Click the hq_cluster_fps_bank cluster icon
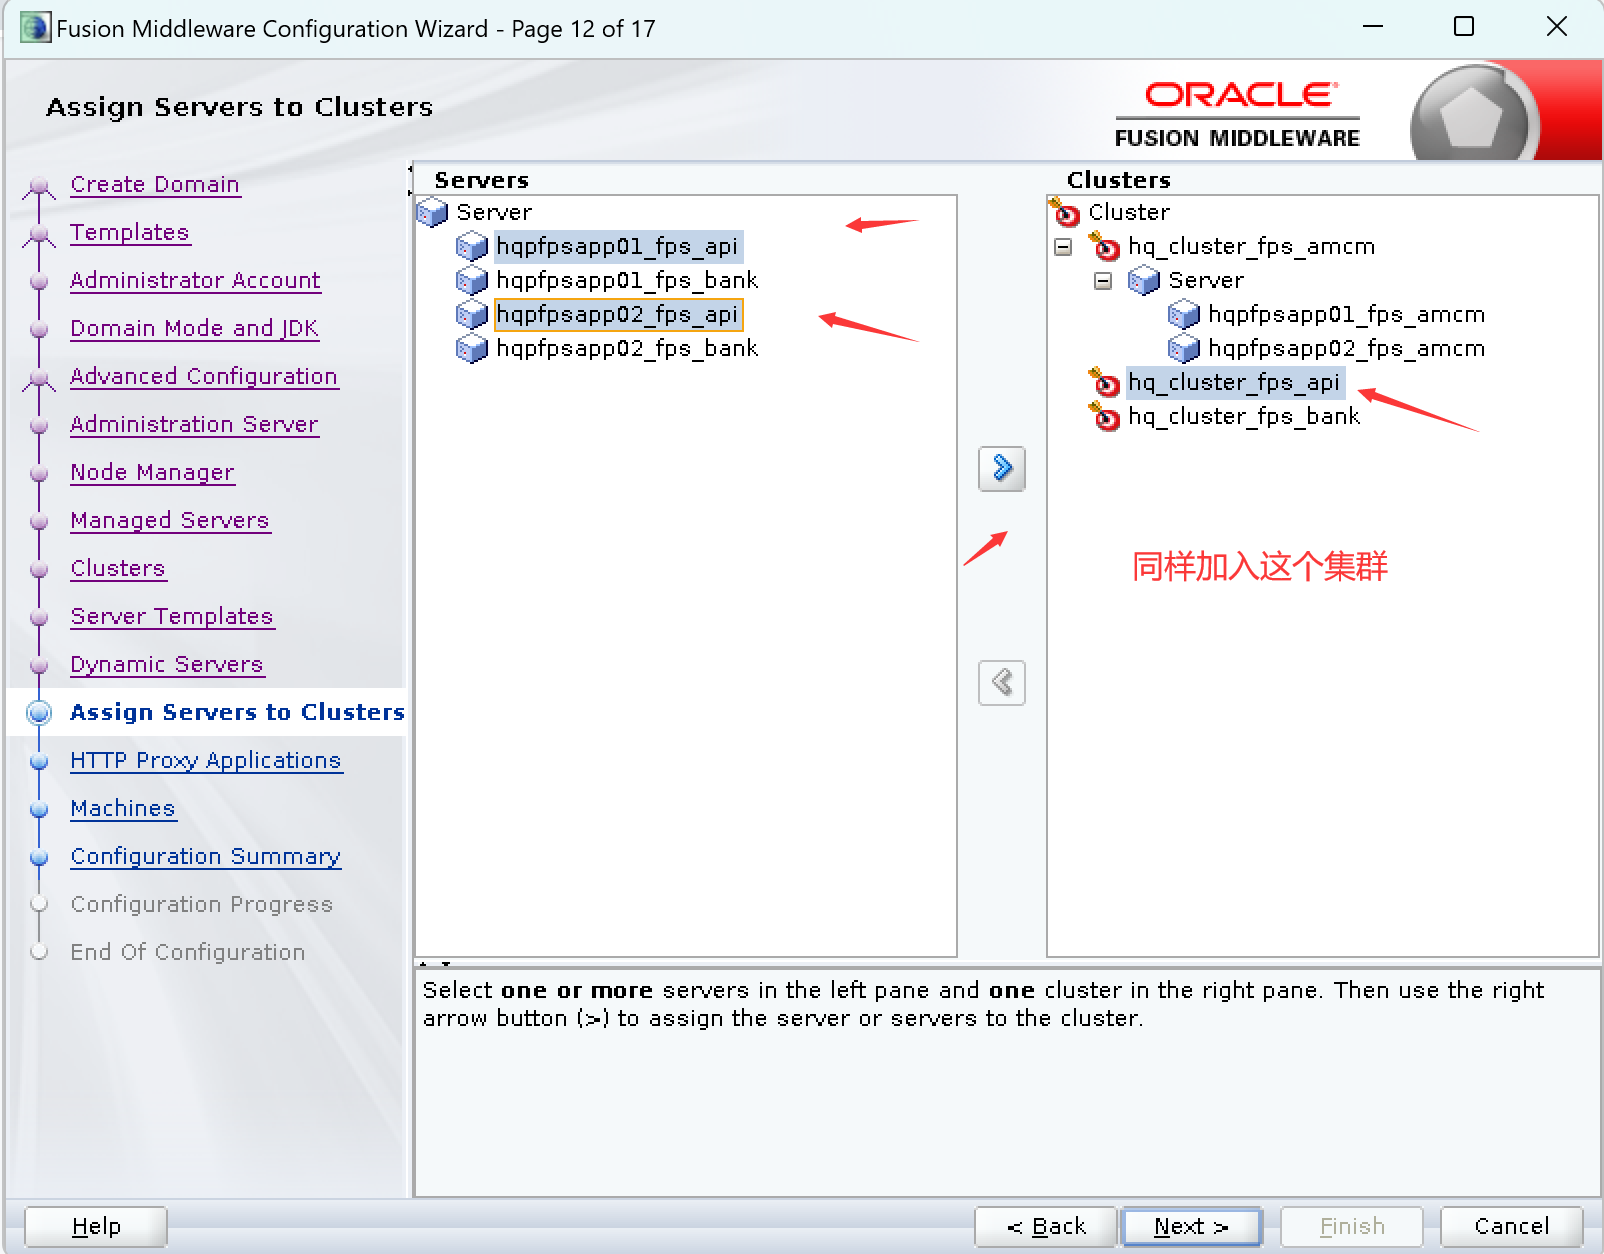Viewport: 1604px width, 1254px height. (x=1105, y=416)
